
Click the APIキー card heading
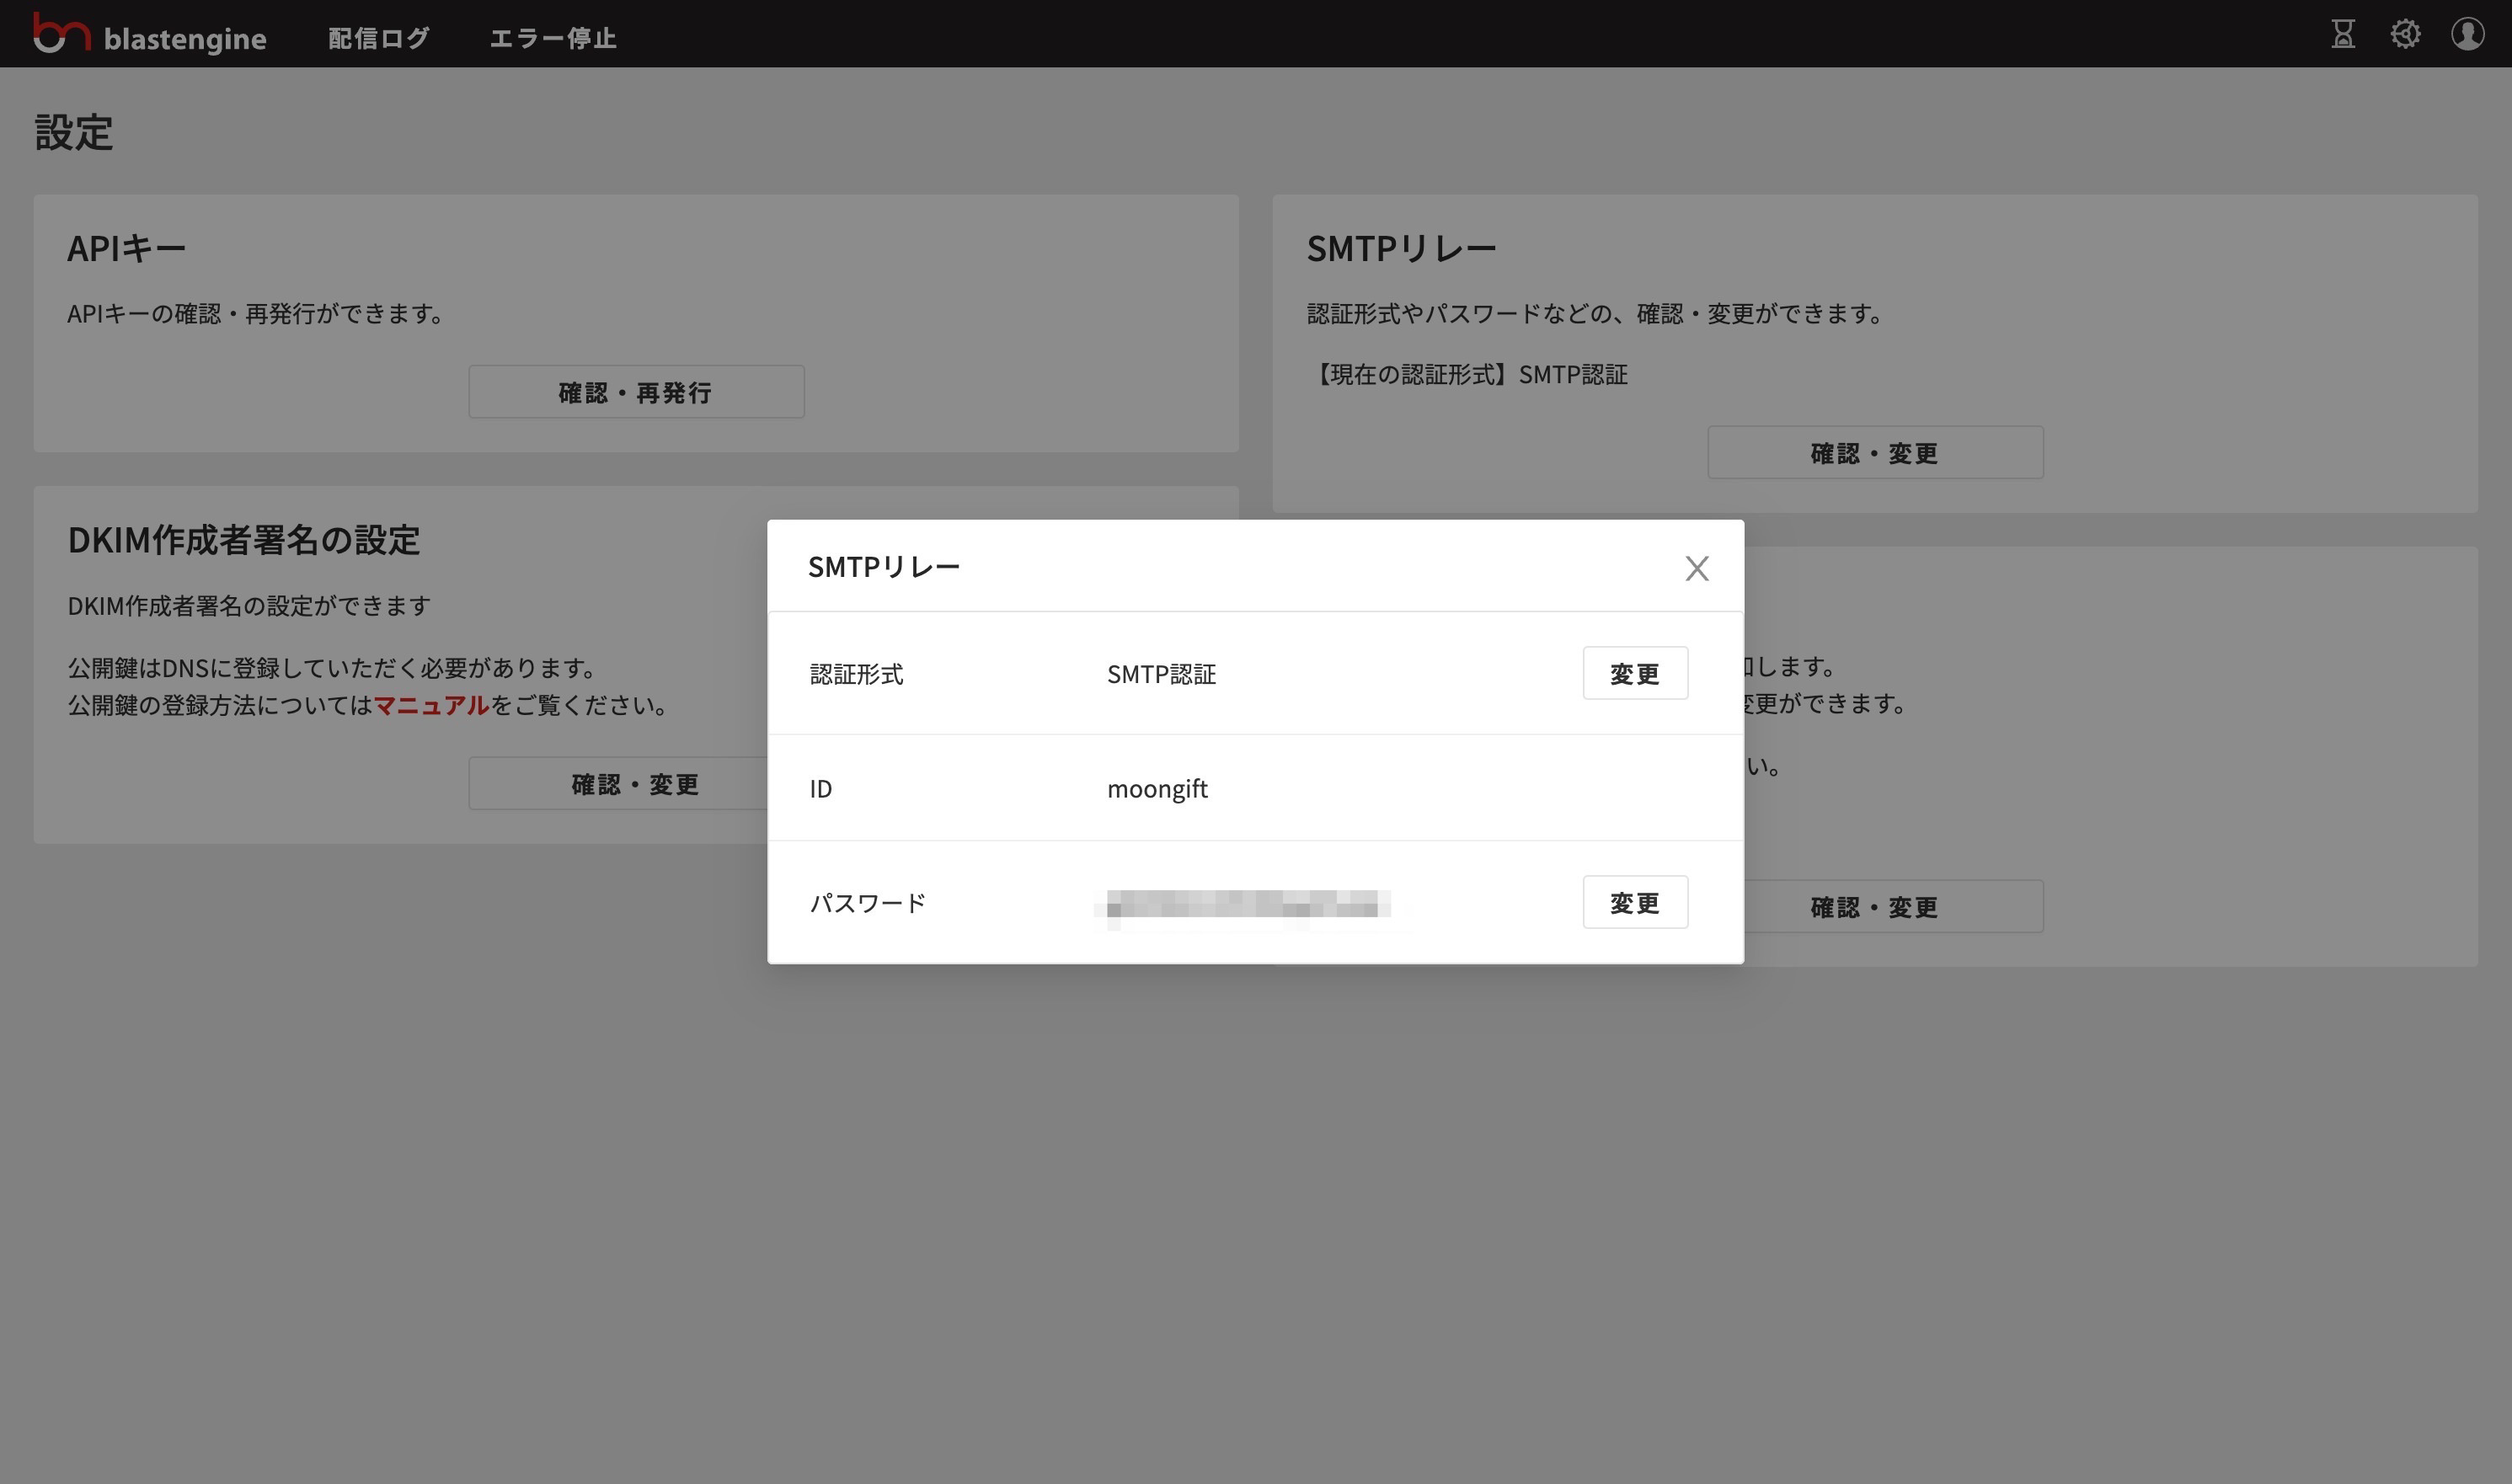pyautogui.click(x=127, y=248)
